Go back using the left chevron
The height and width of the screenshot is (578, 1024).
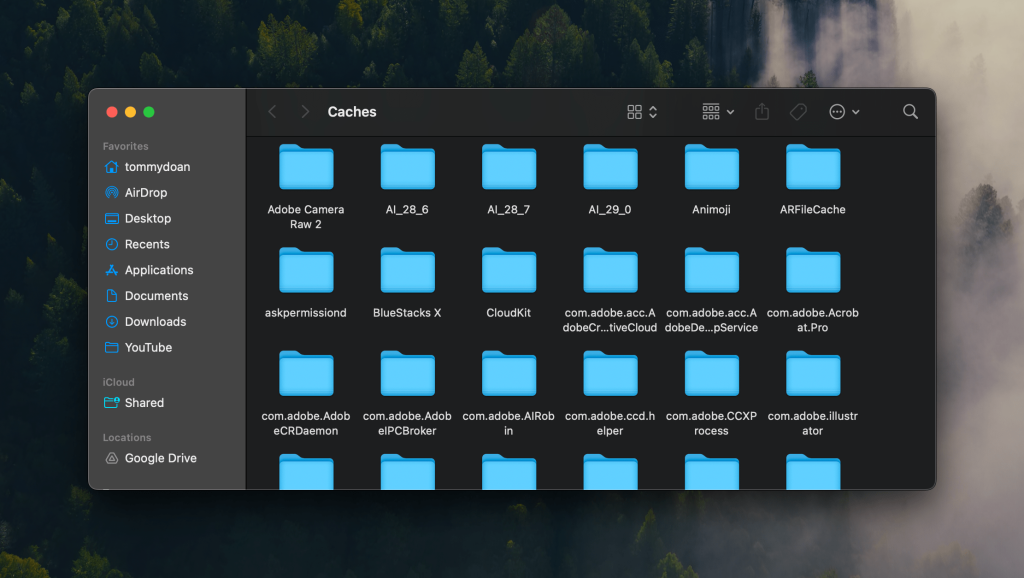coord(272,112)
